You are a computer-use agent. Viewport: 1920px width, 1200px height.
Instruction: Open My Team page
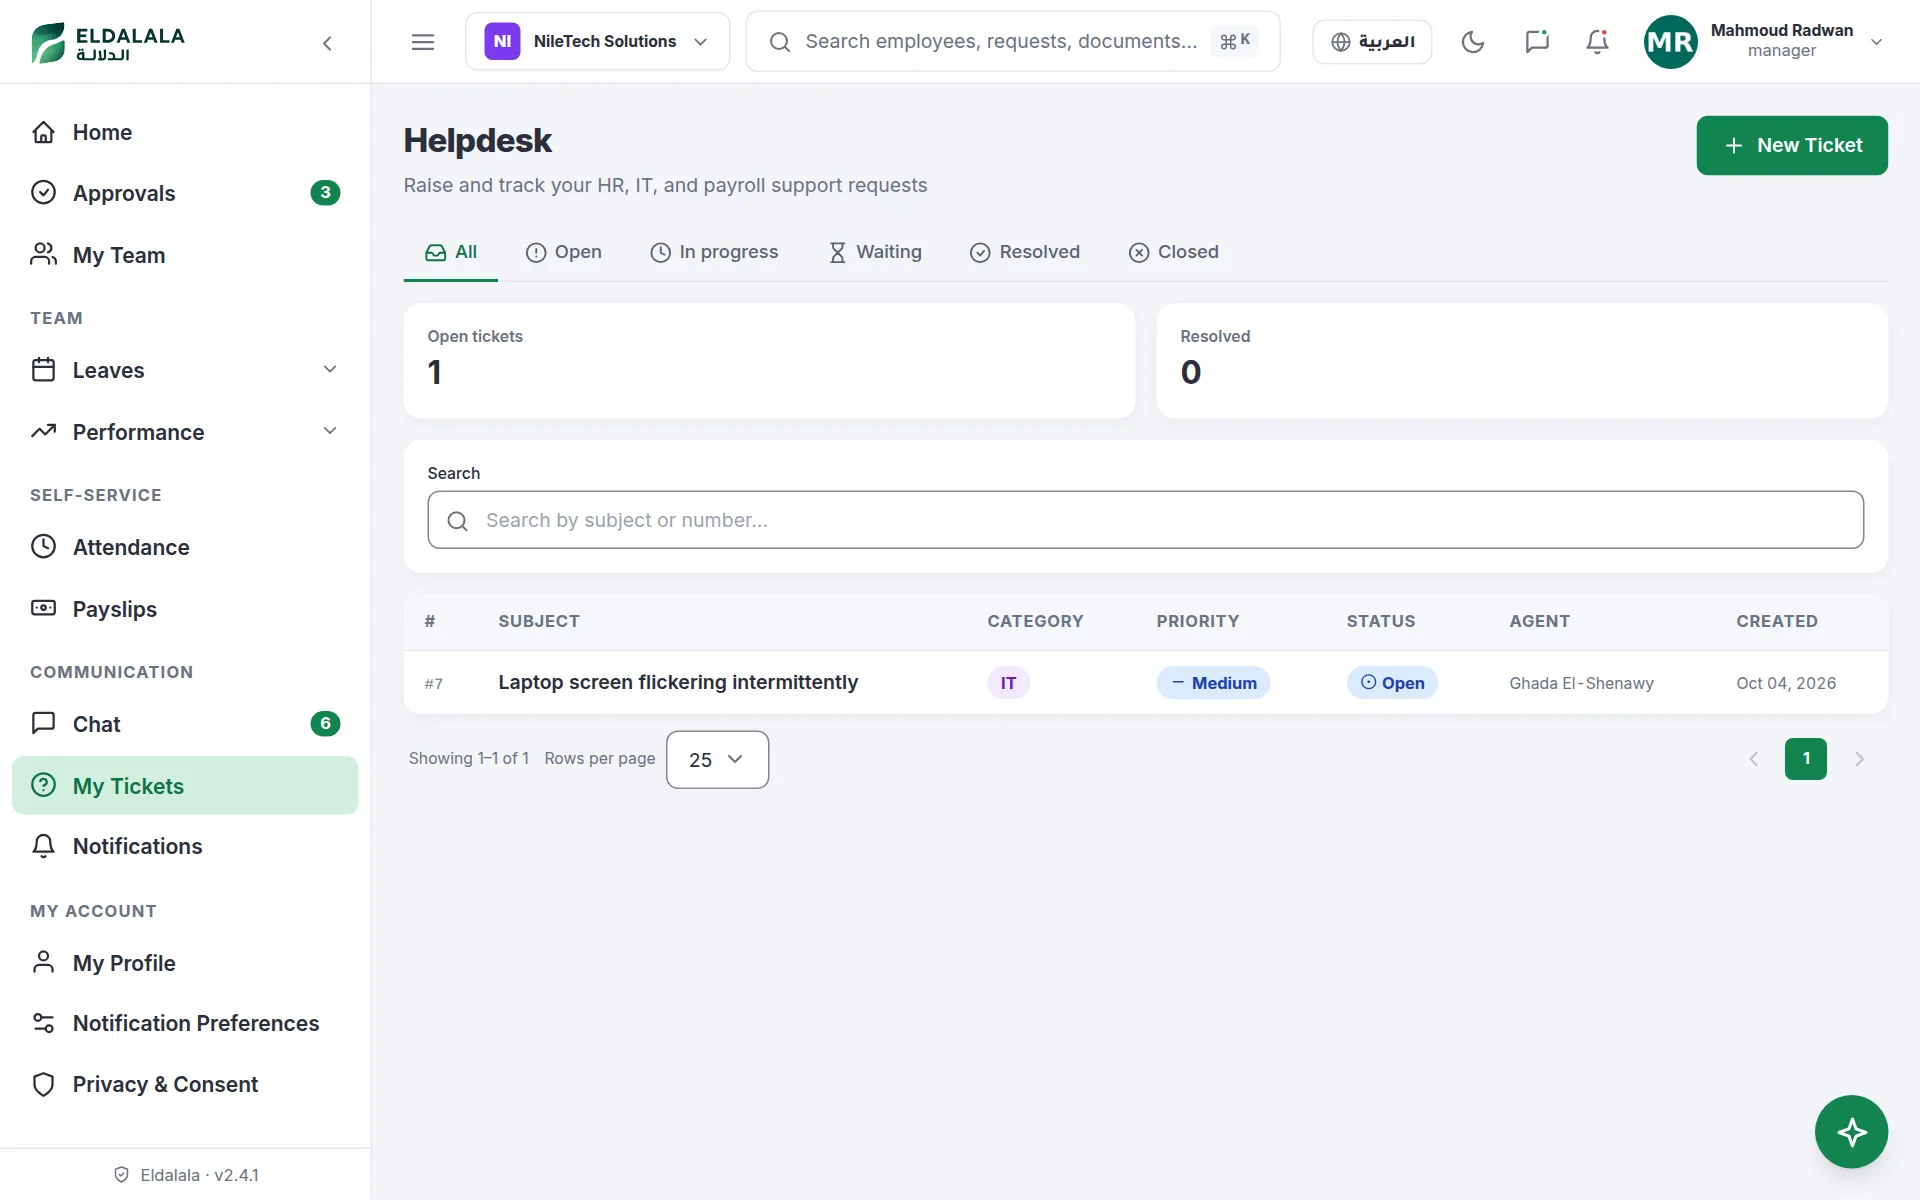click(x=185, y=255)
